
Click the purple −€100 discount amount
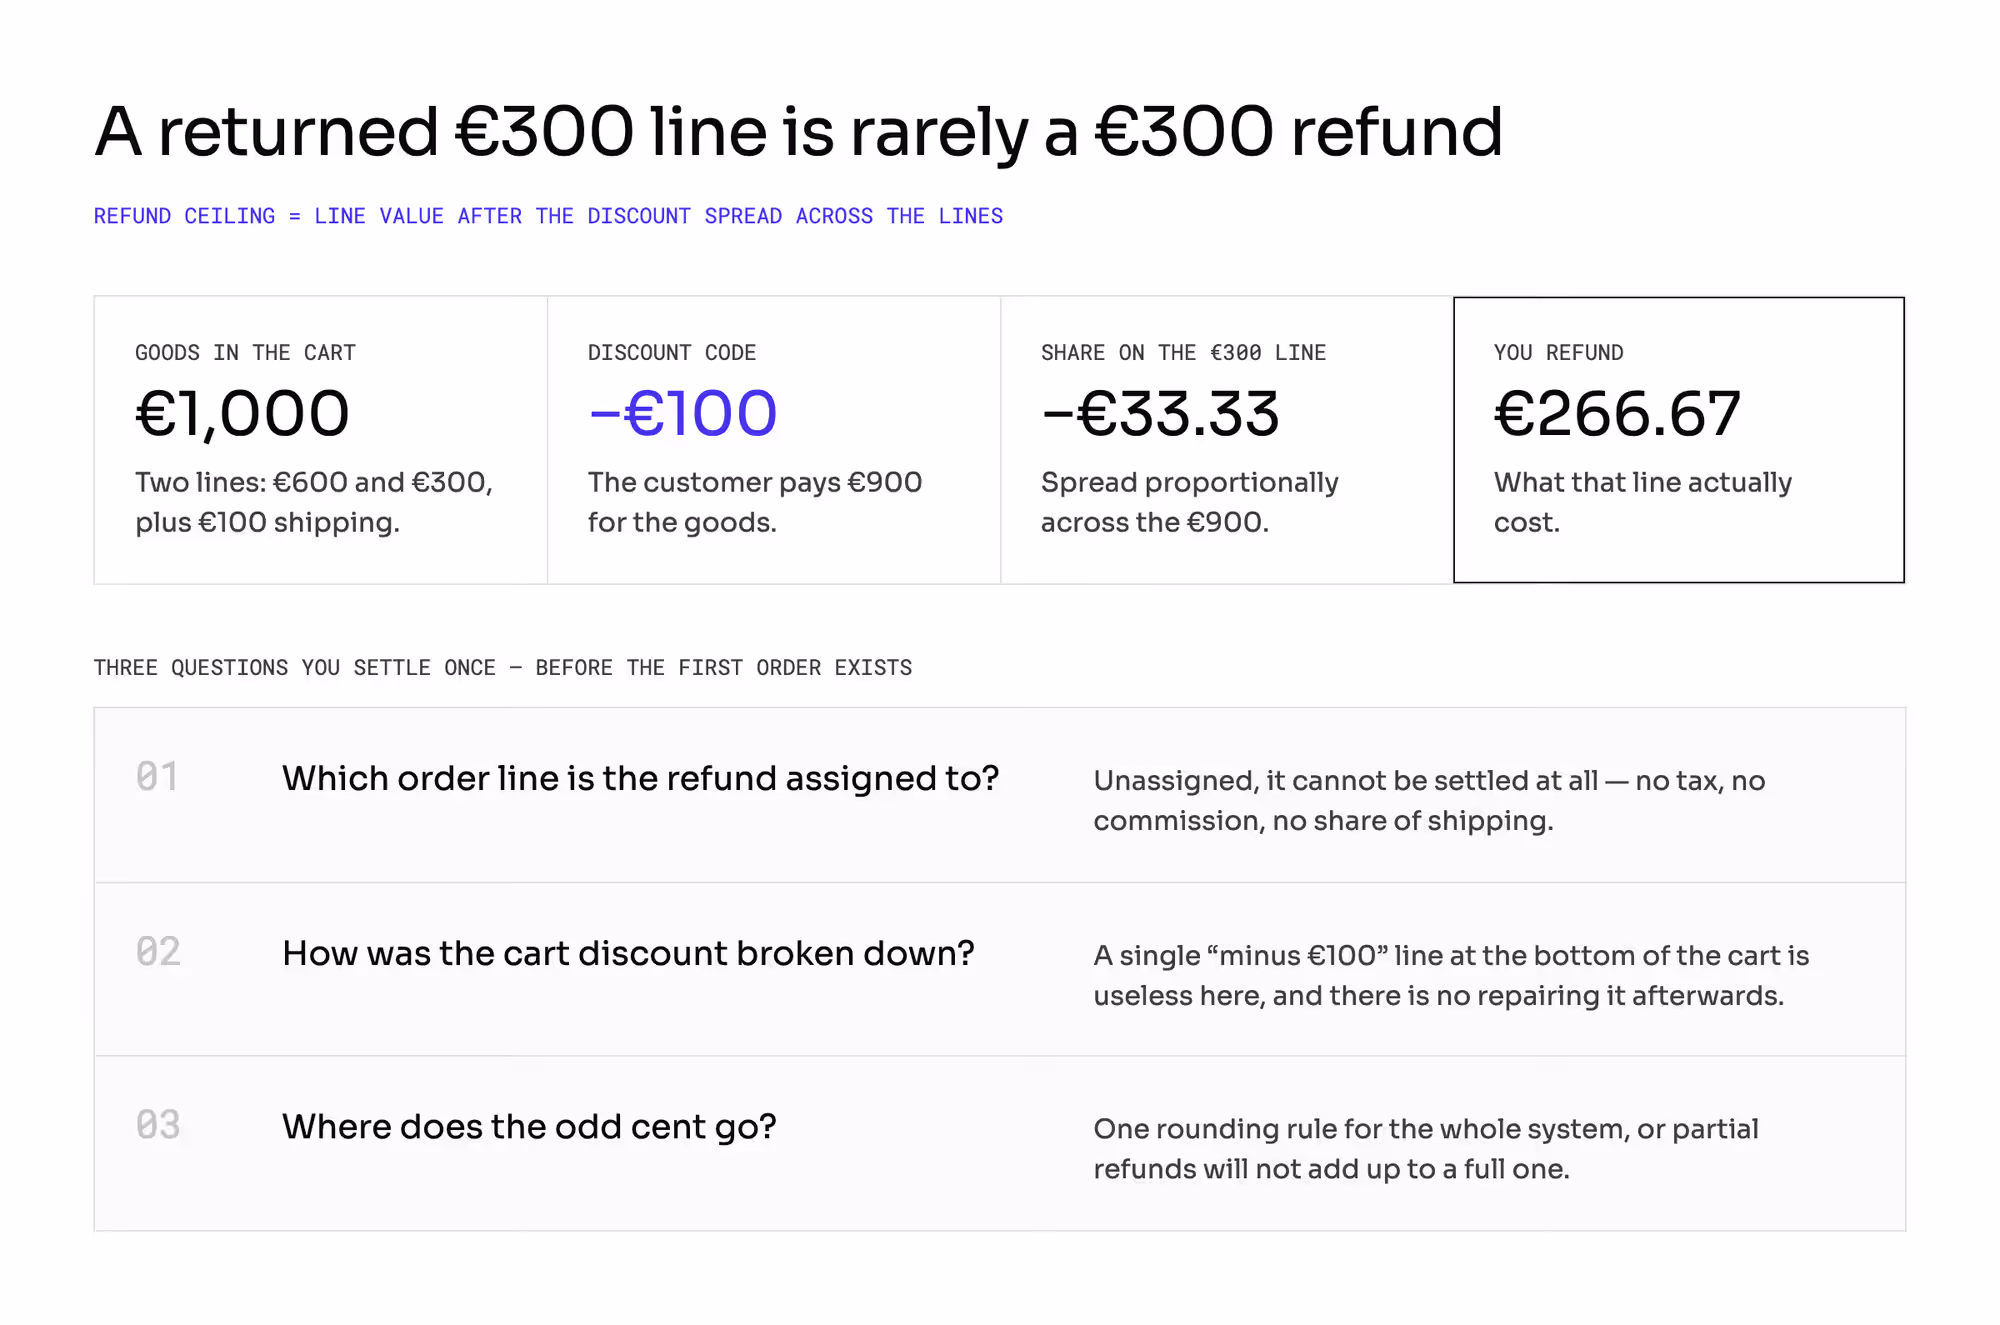click(682, 414)
